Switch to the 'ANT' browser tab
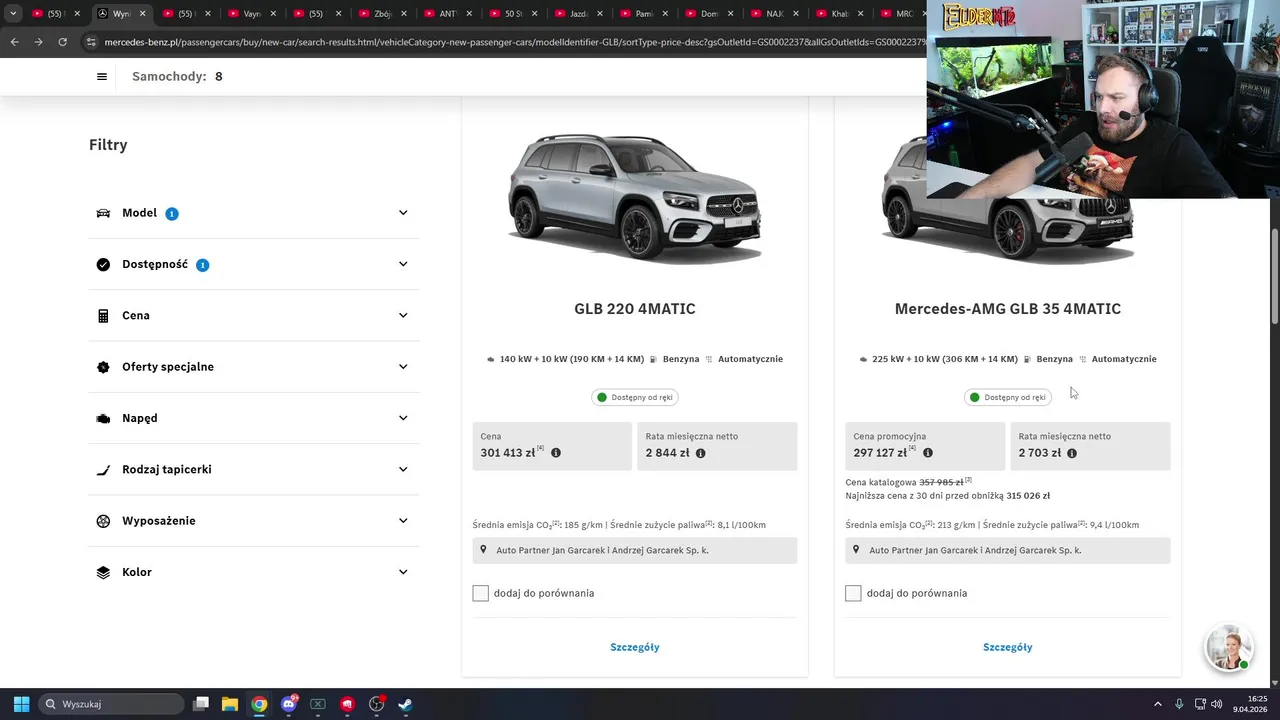This screenshot has width=1280, height=720. (447, 14)
